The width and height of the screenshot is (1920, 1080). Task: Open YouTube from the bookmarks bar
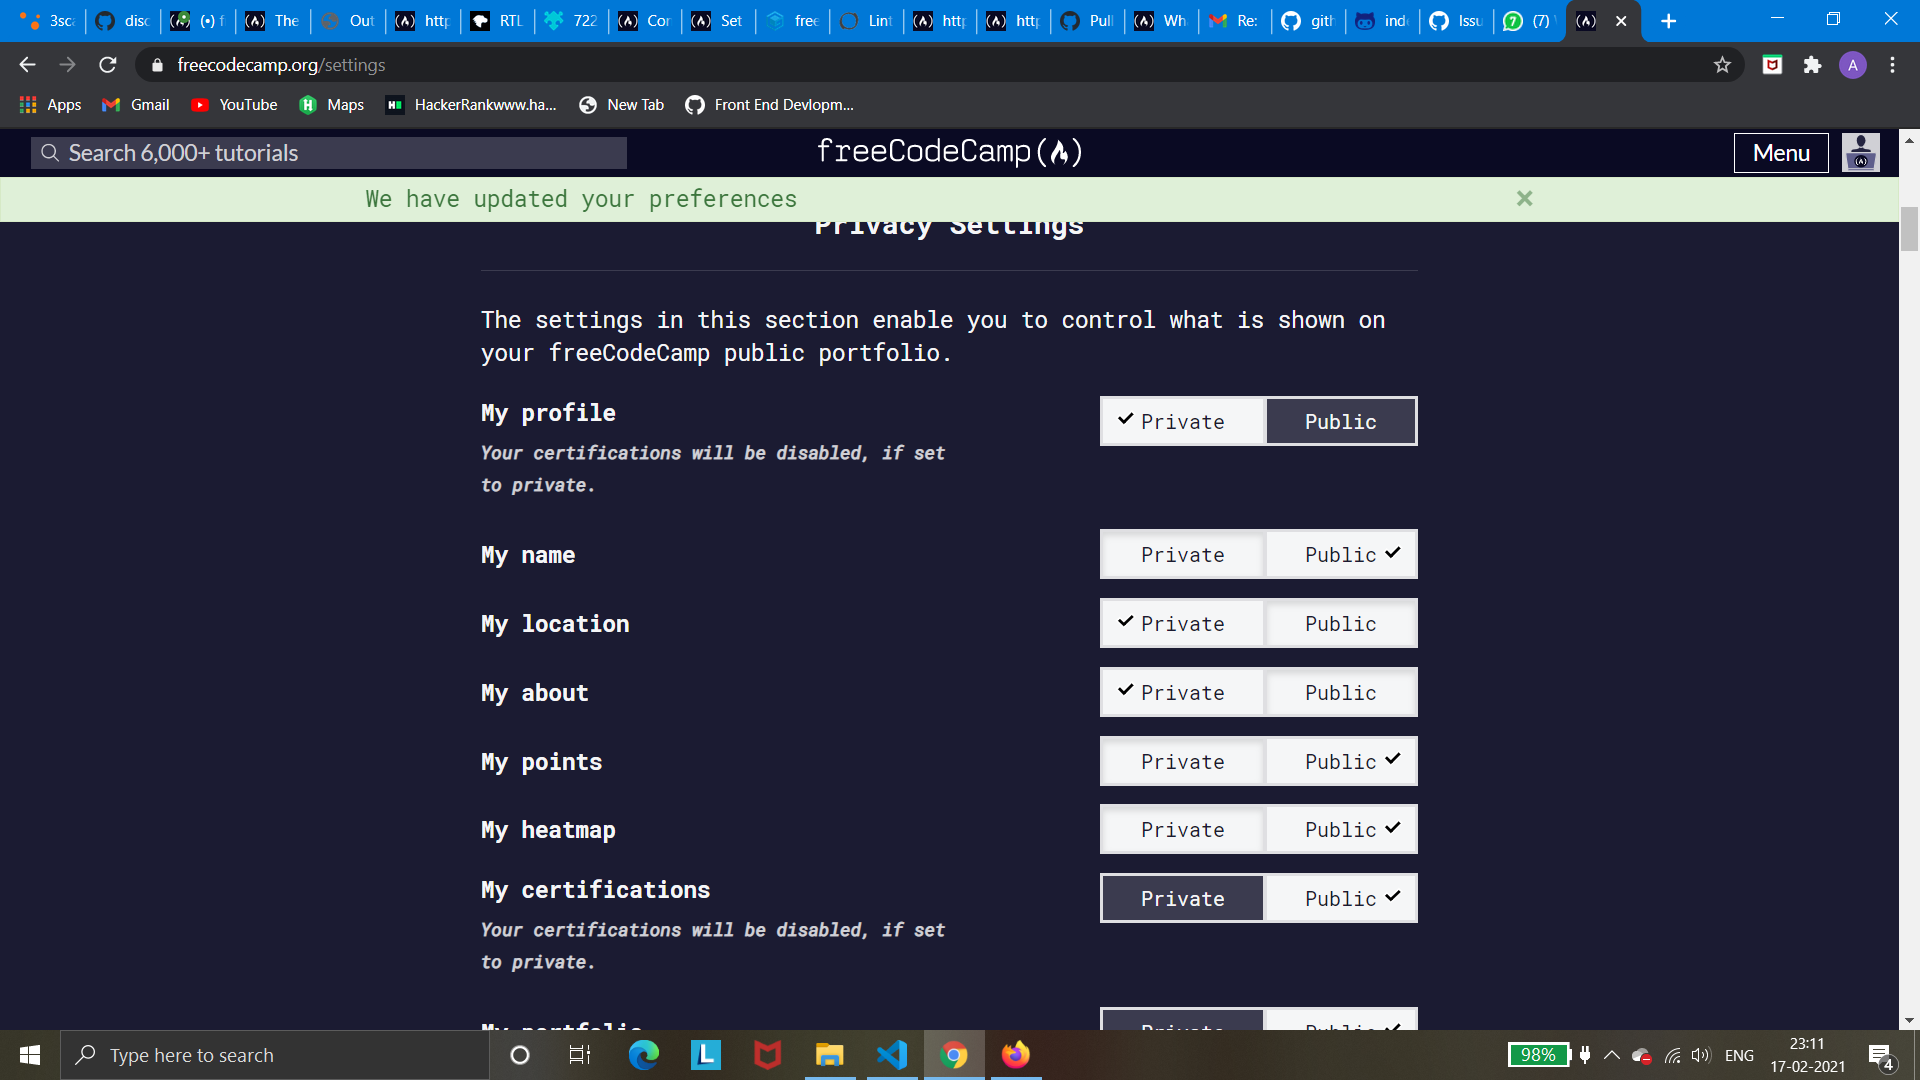click(233, 104)
